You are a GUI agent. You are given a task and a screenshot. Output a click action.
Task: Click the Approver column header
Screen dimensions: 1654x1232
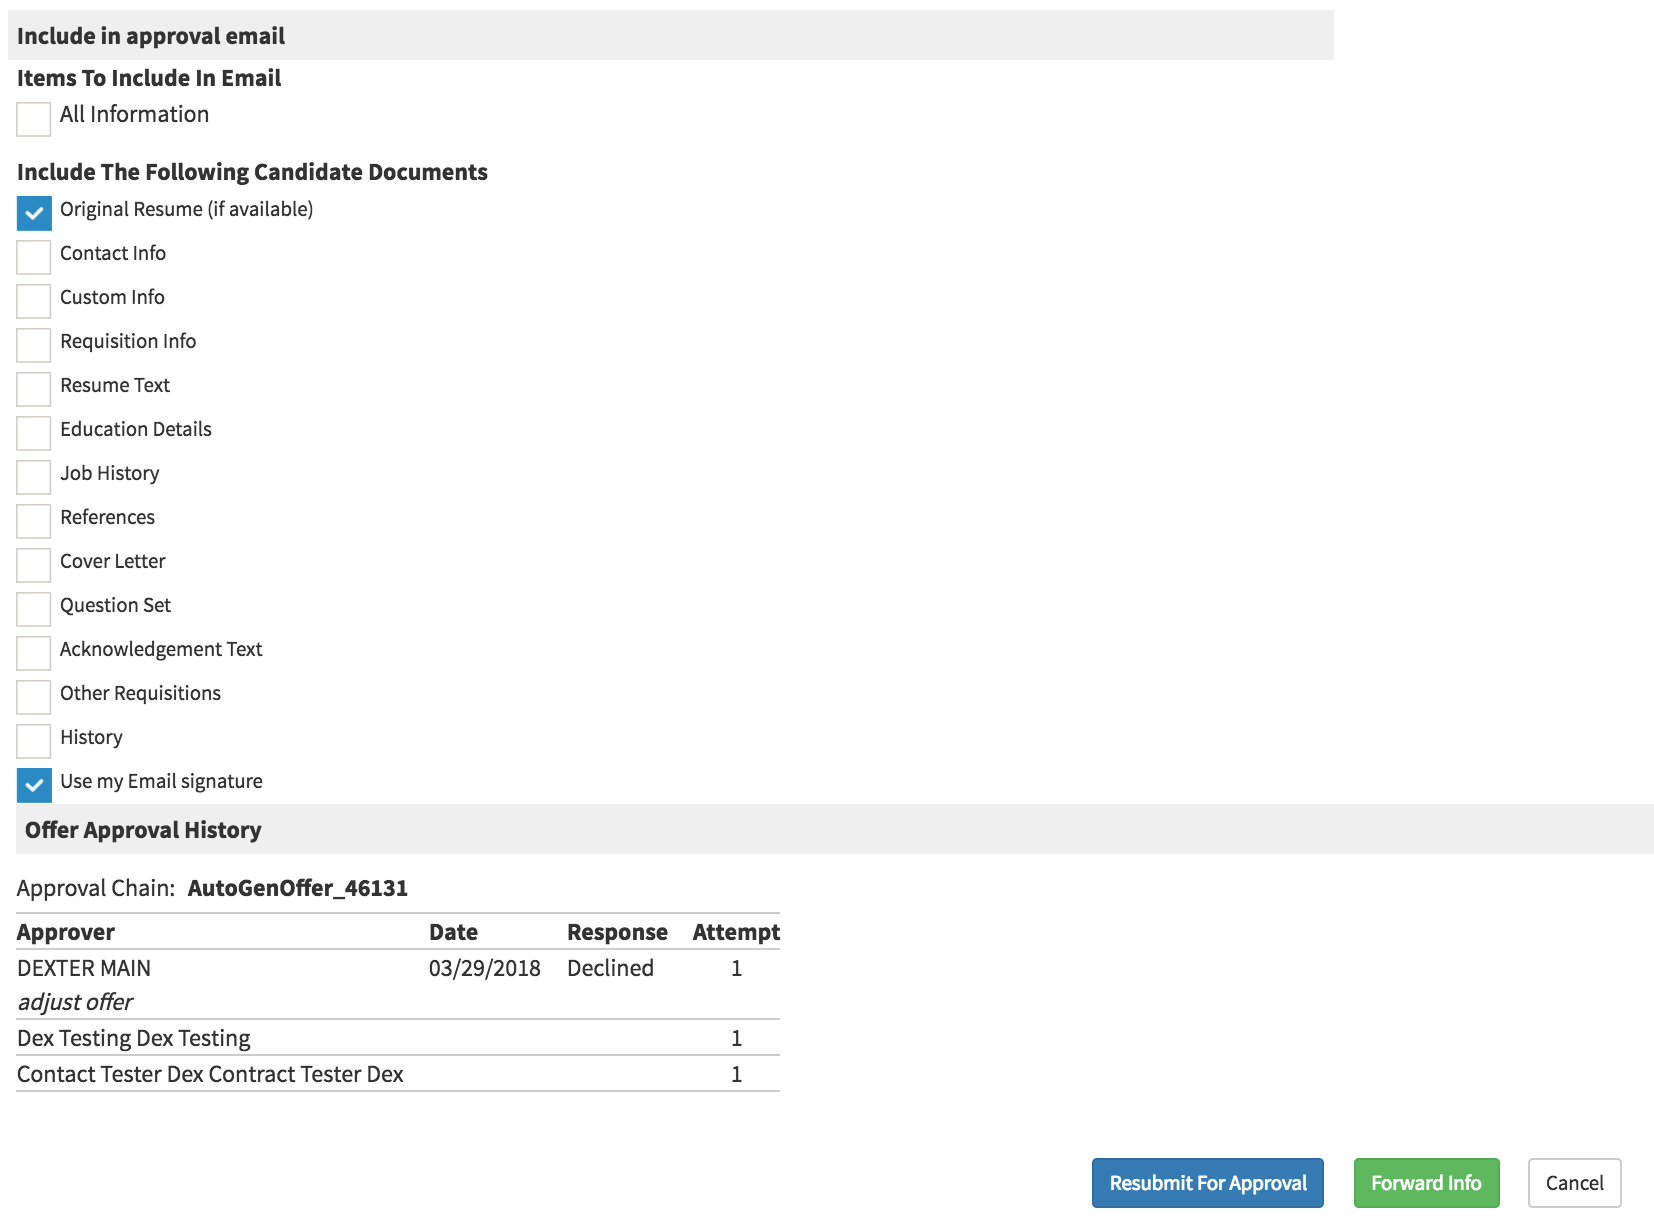point(66,932)
